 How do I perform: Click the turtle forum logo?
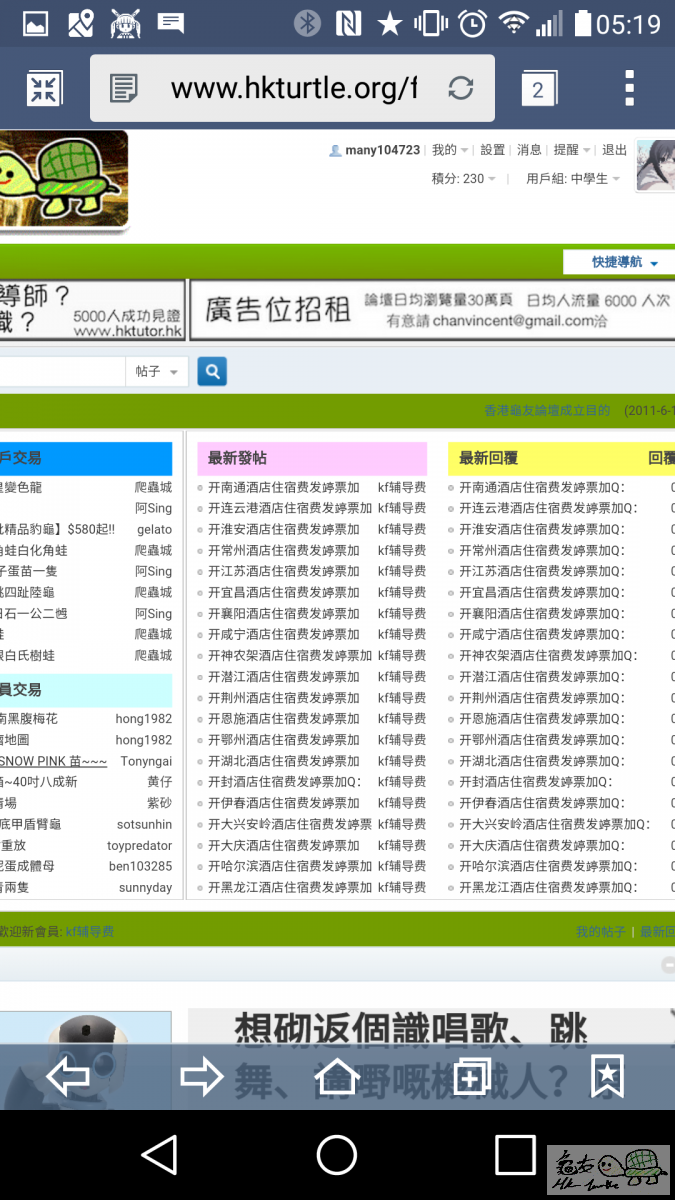[63, 180]
